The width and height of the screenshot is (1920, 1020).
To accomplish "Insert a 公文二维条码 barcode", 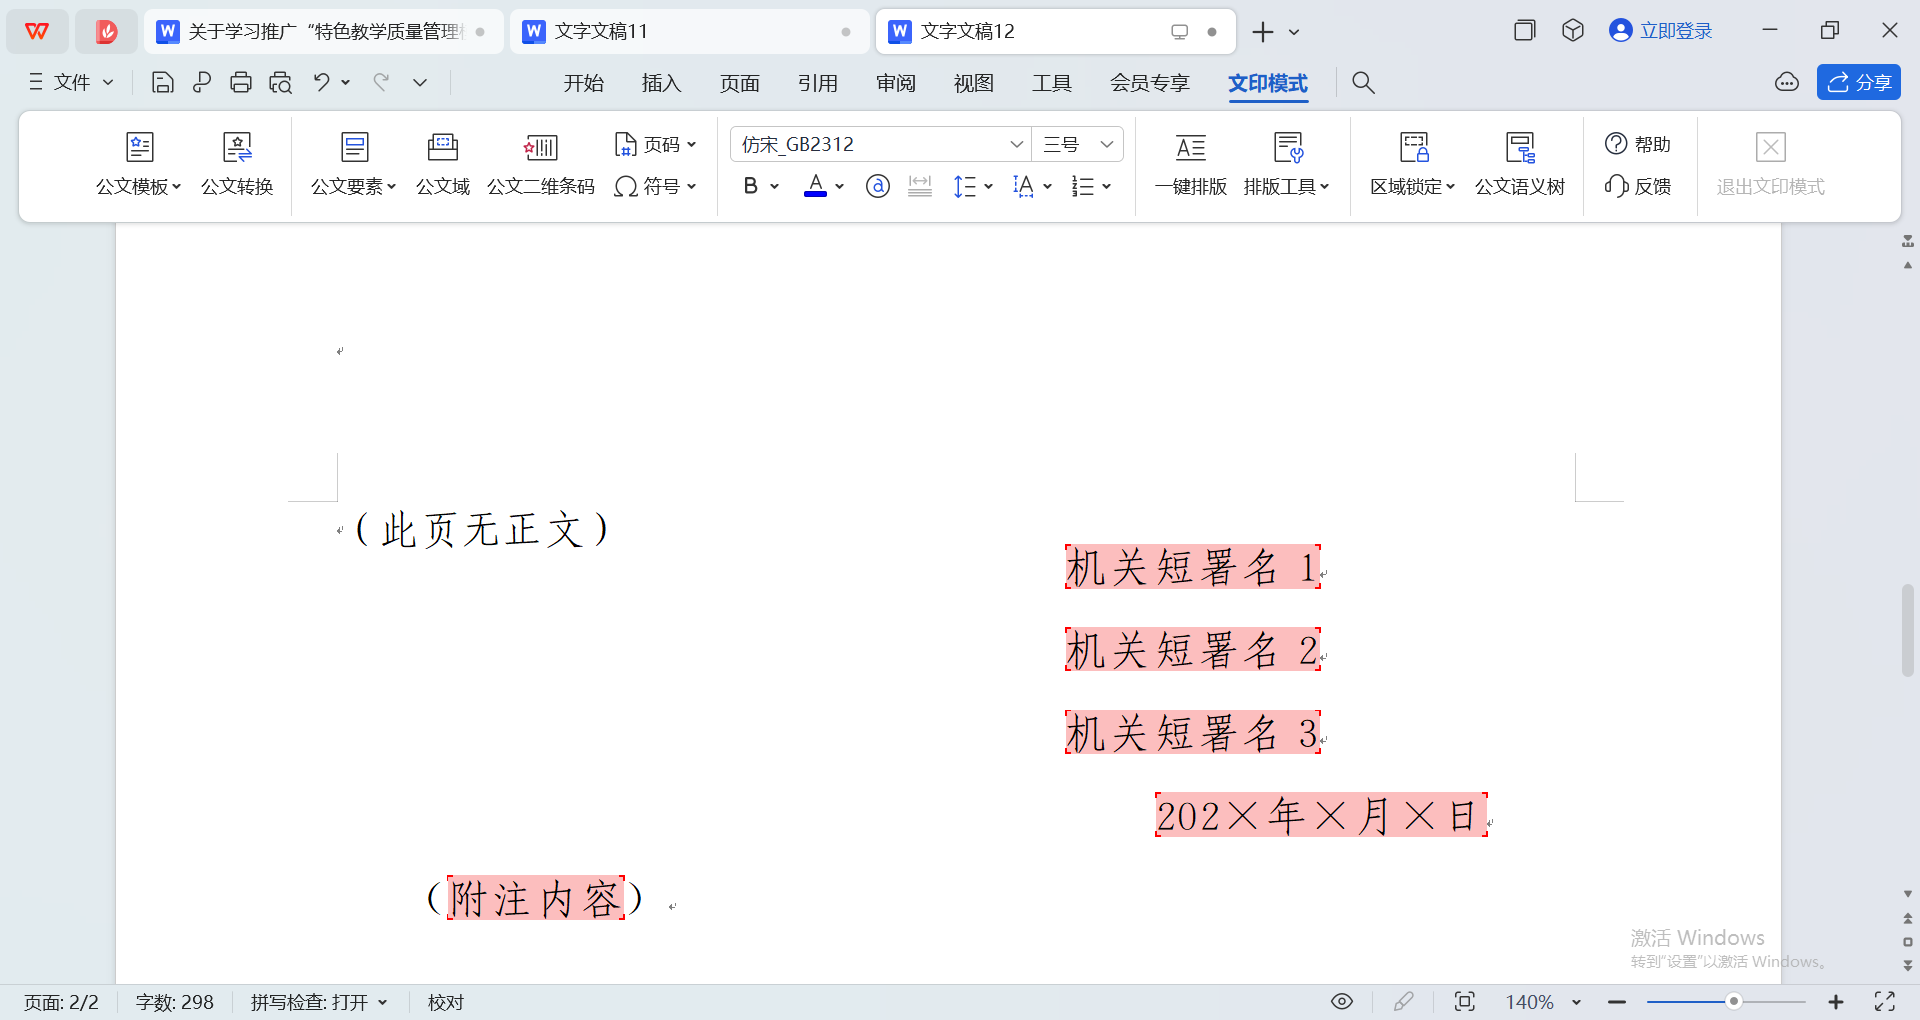I will click(x=541, y=165).
